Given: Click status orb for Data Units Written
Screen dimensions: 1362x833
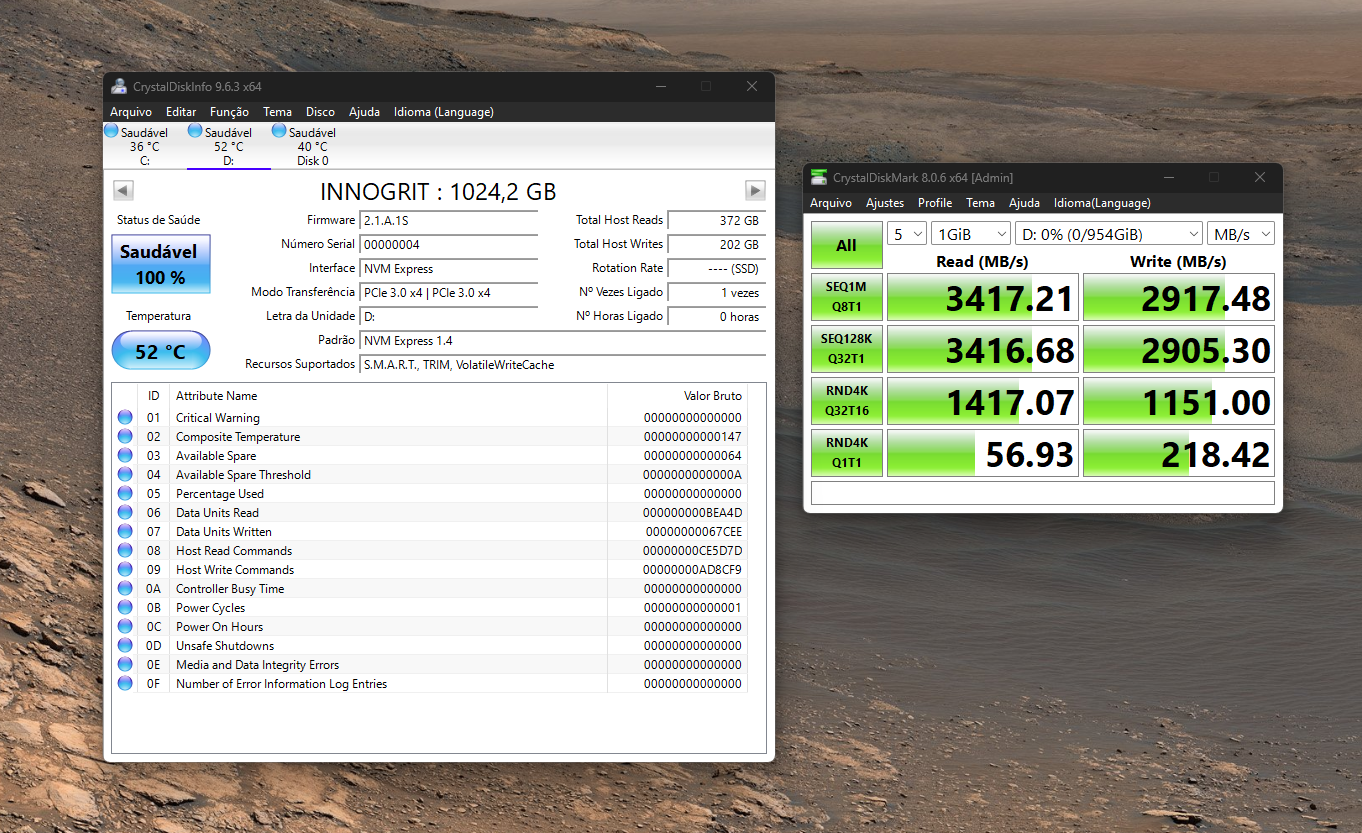Looking at the screenshot, I should pos(125,531).
